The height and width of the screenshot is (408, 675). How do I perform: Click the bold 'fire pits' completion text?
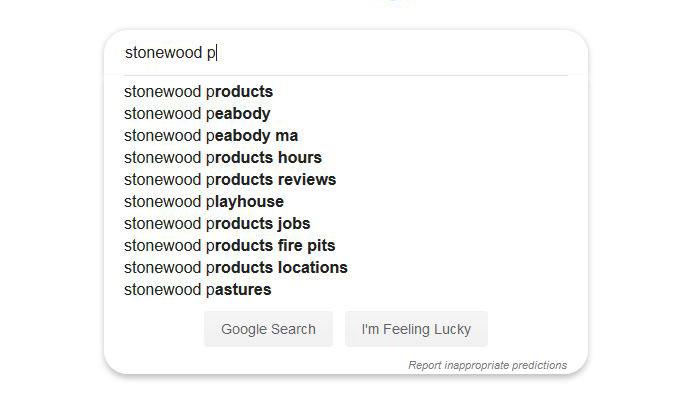[x=304, y=246]
